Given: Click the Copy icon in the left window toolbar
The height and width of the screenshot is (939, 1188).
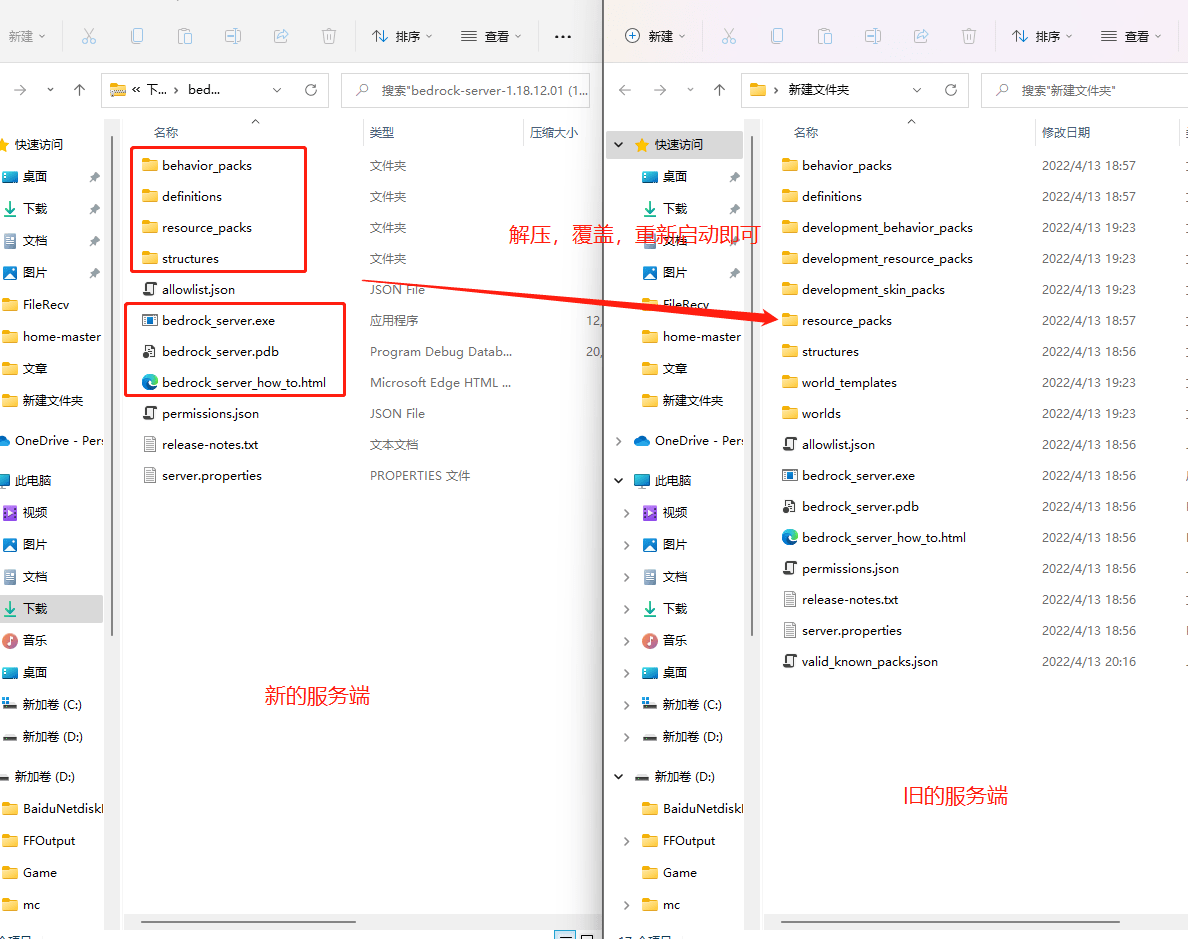Looking at the screenshot, I should tap(136, 36).
